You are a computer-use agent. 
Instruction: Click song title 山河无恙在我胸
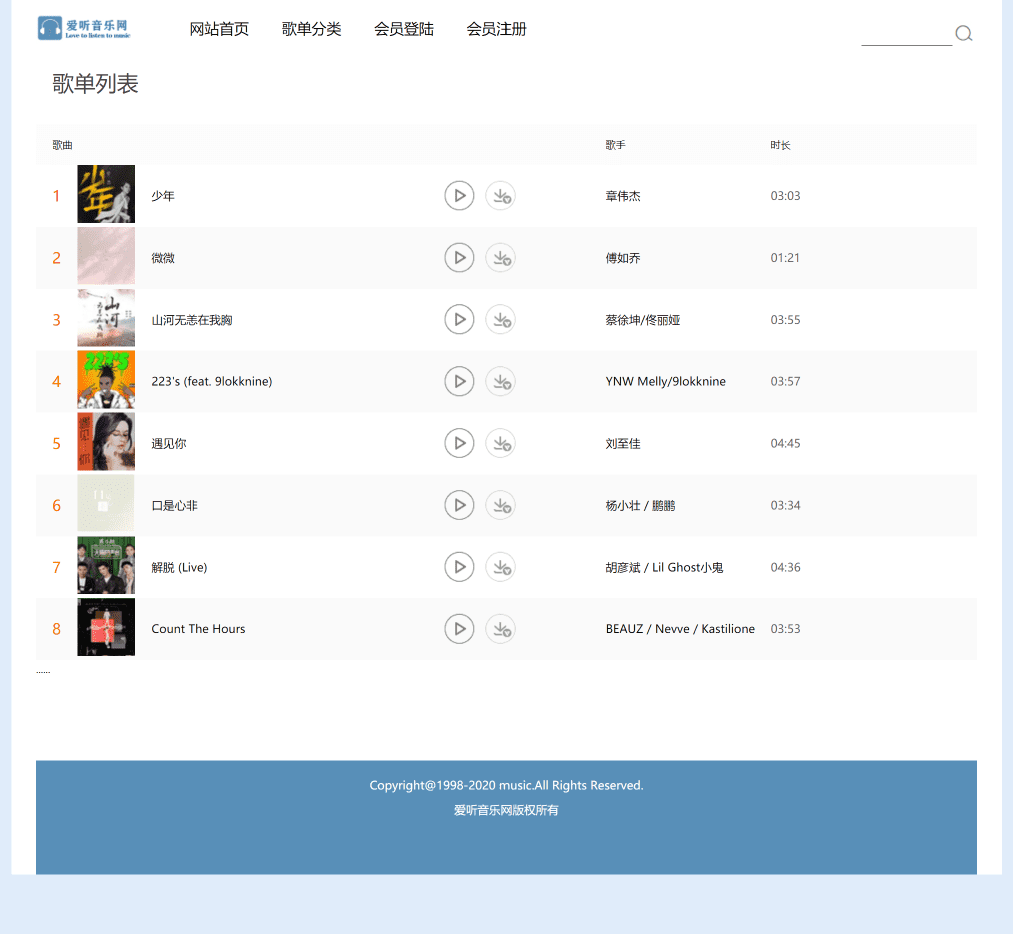(x=192, y=320)
